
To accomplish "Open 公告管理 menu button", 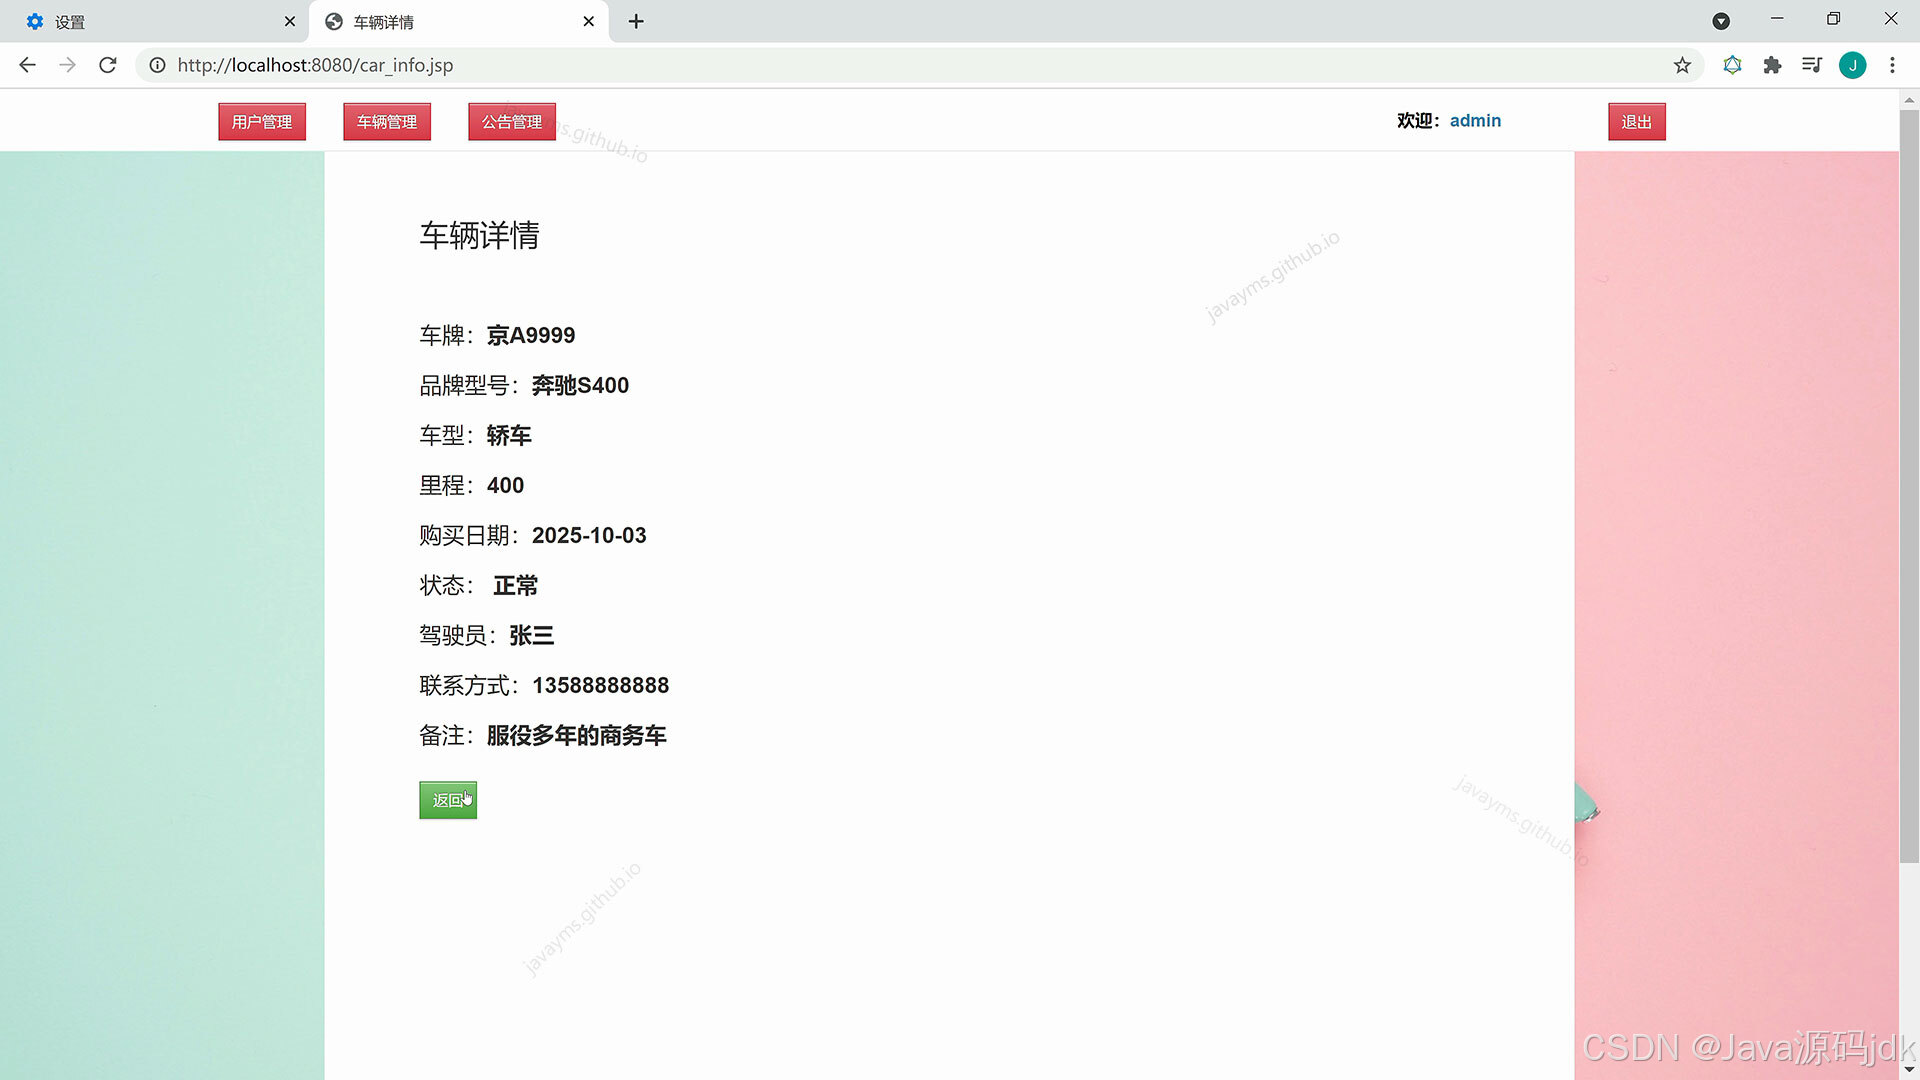I will pyautogui.click(x=512, y=122).
